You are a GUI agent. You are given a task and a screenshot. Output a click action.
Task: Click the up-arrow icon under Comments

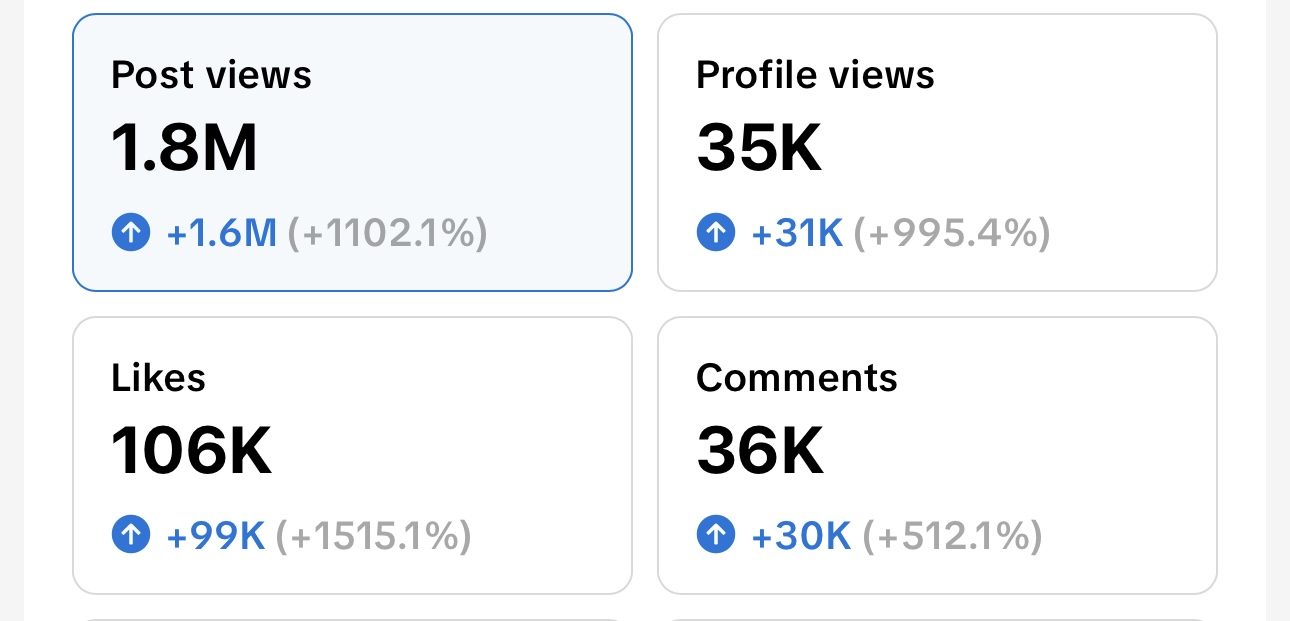(716, 536)
